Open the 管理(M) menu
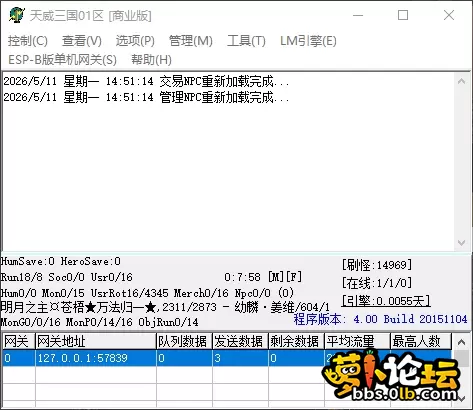 (x=191, y=41)
